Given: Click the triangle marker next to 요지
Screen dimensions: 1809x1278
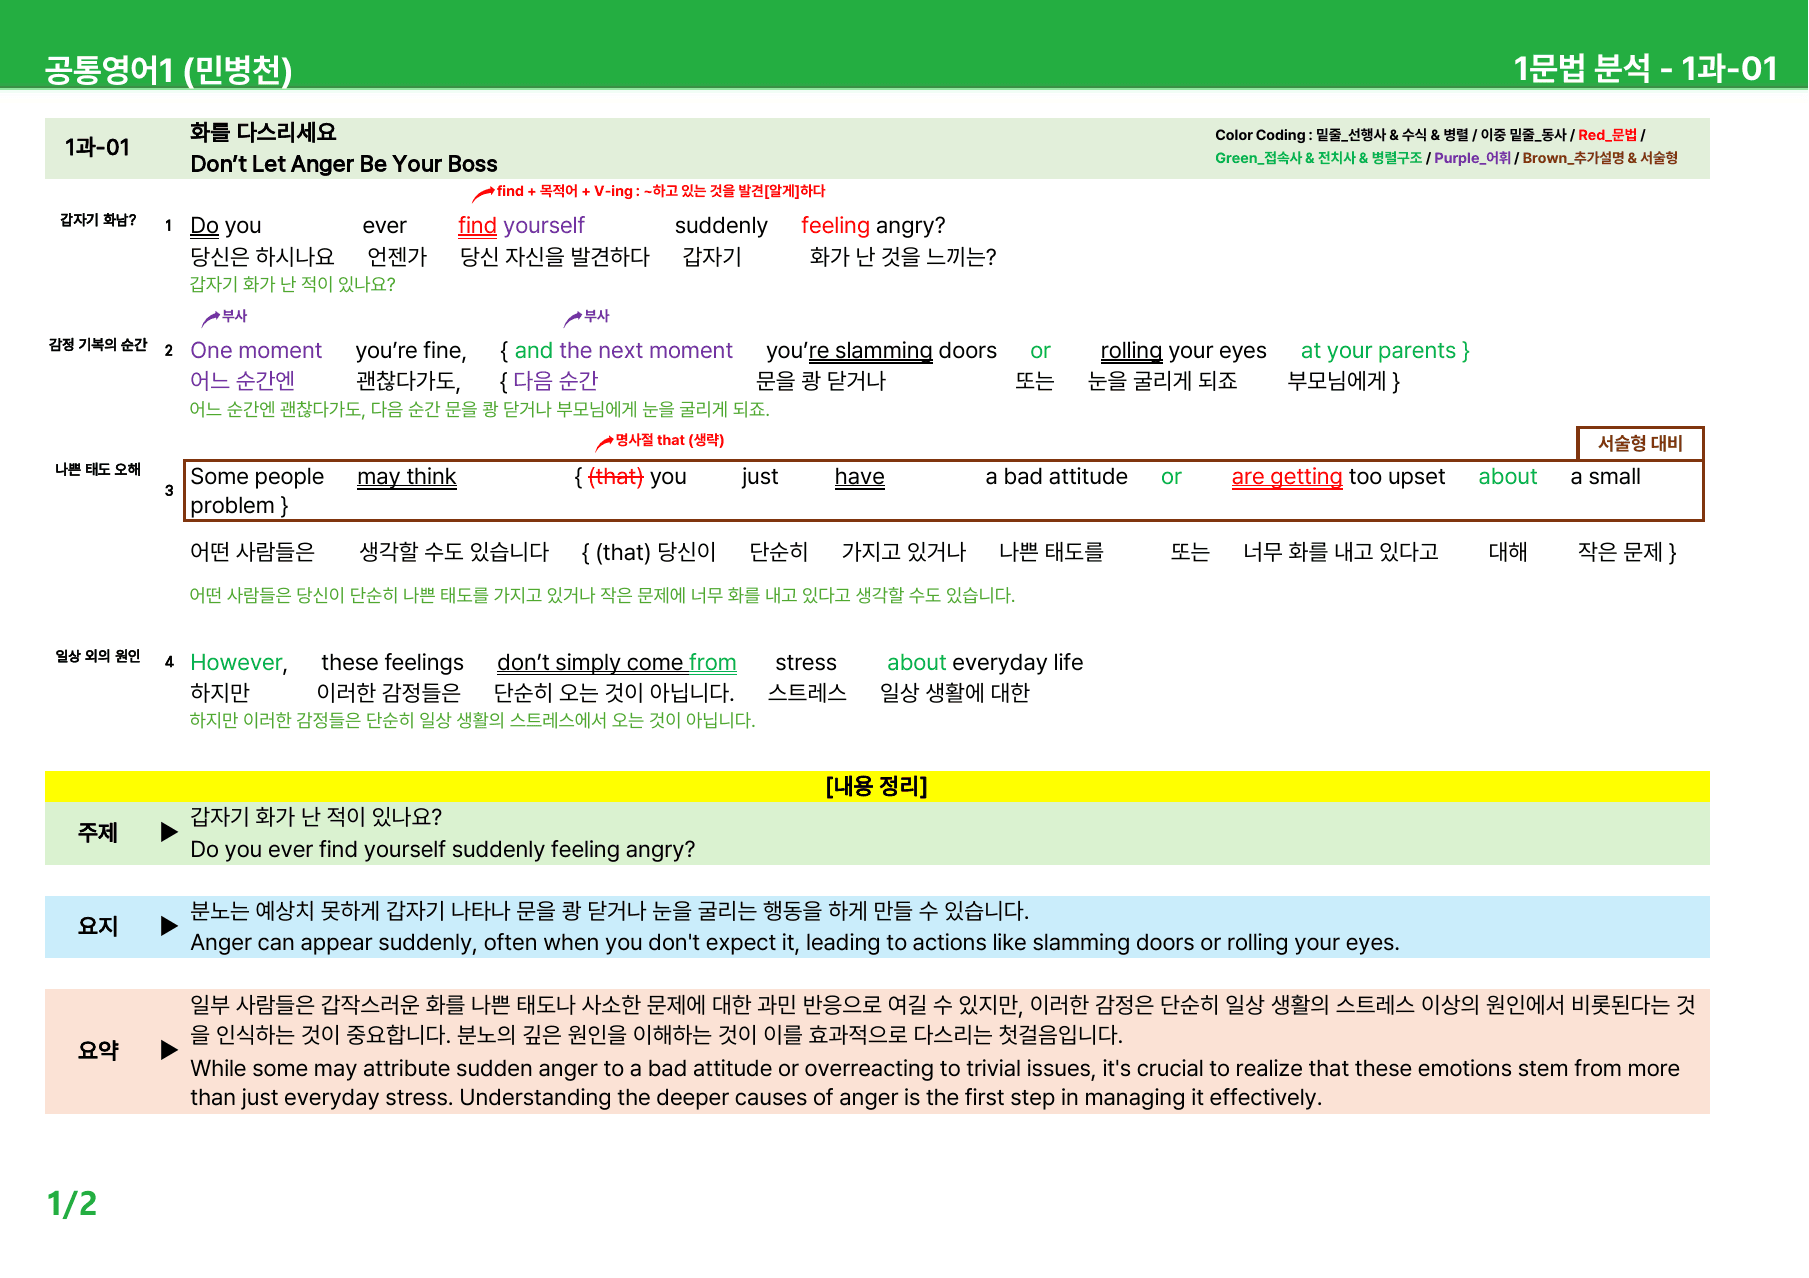Looking at the screenshot, I should pos(169,926).
